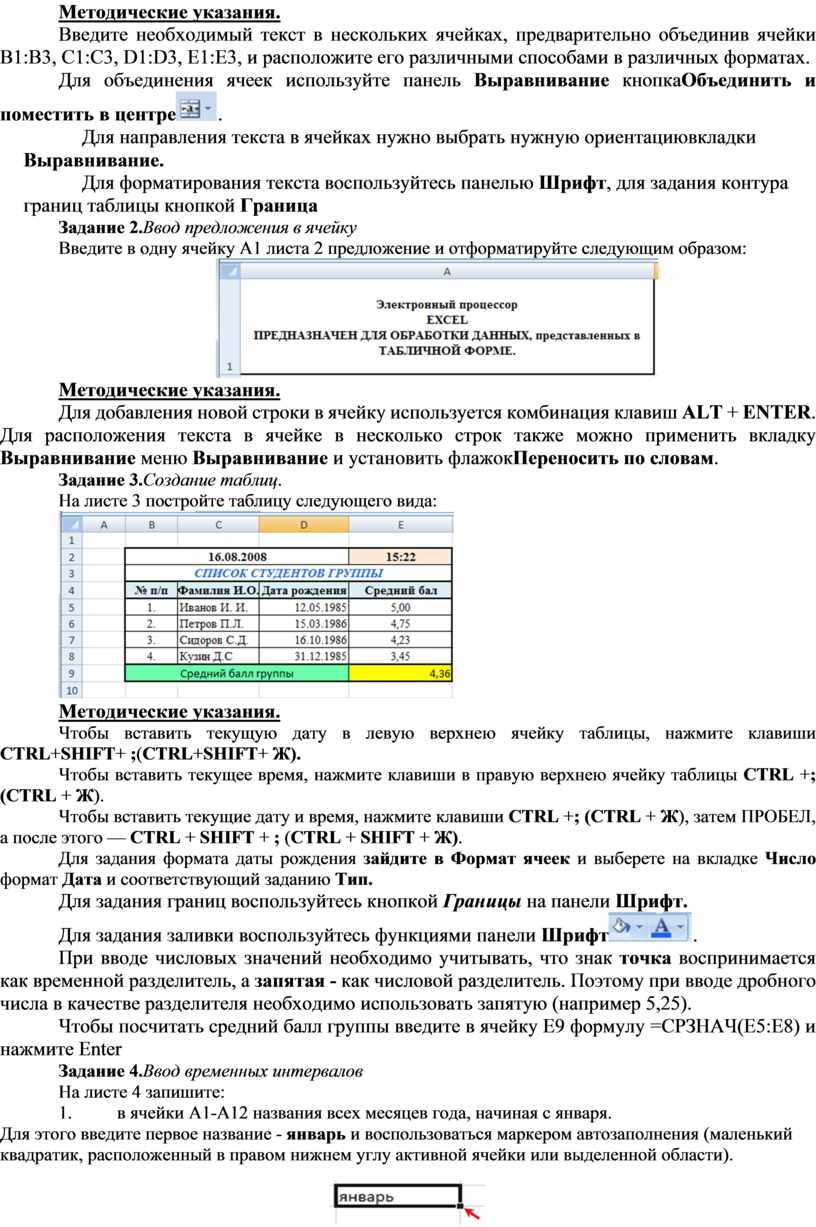Click the time cell showing 15:22
Image resolution: width=816 pixels, height=1227 pixels.
[x=400, y=556]
